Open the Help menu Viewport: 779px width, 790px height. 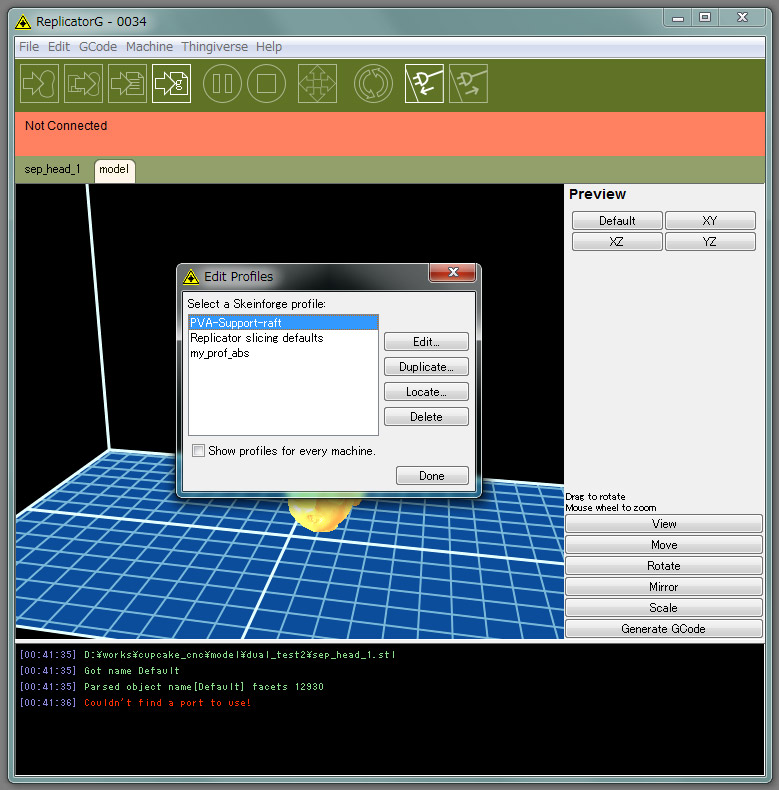coord(269,47)
